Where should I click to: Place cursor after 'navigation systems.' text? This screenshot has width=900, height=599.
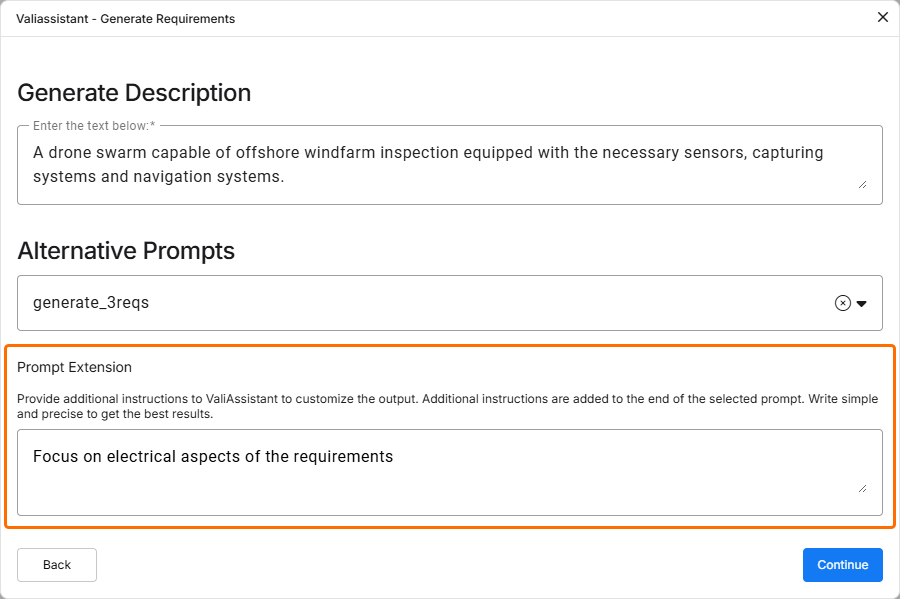[x=287, y=177]
